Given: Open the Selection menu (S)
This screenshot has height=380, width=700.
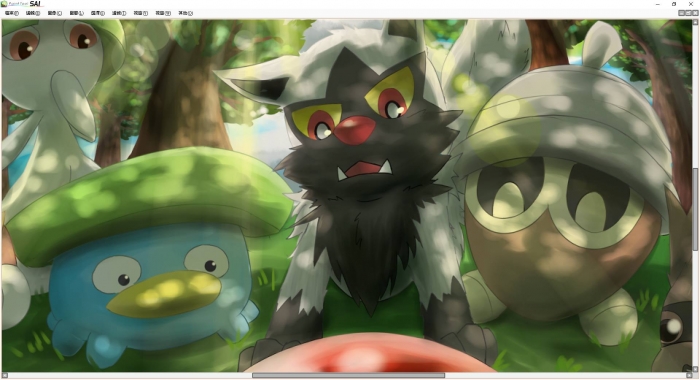Looking at the screenshot, I should pos(98,13).
